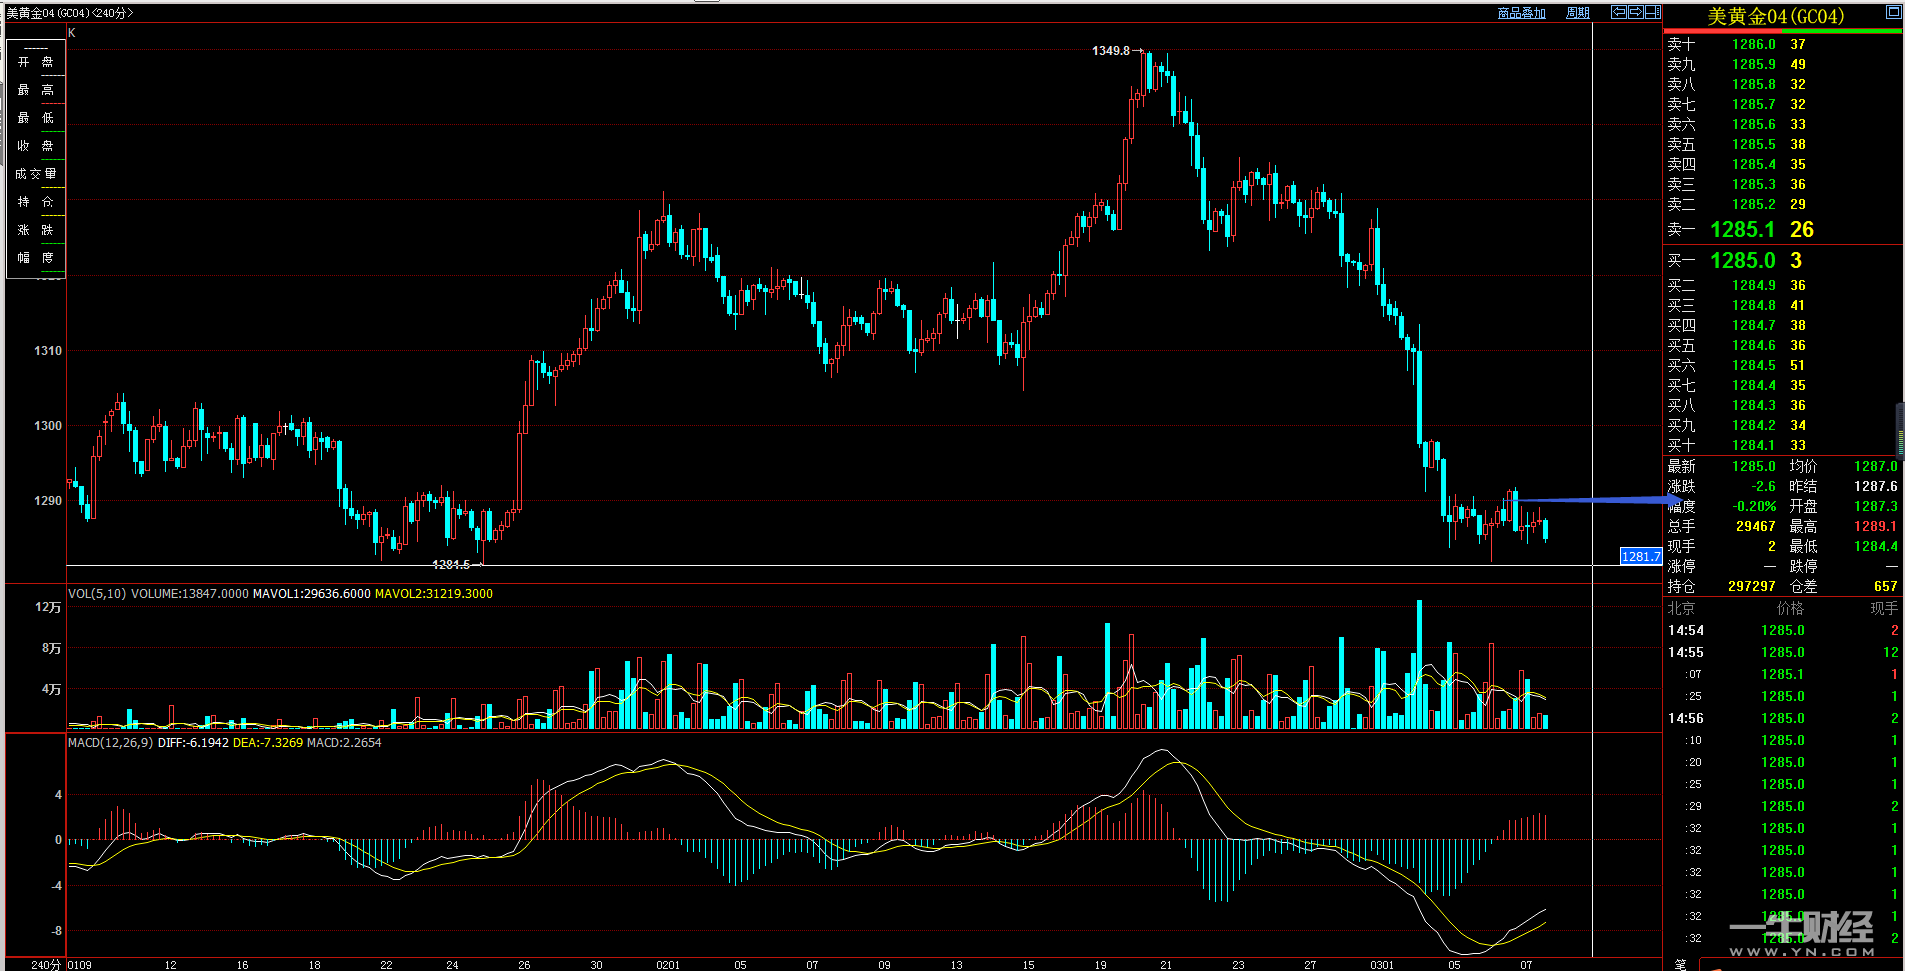This screenshot has width=1905, height=971.
Task: Click the 1281.5 low price marker
Action: coord(451,565)
